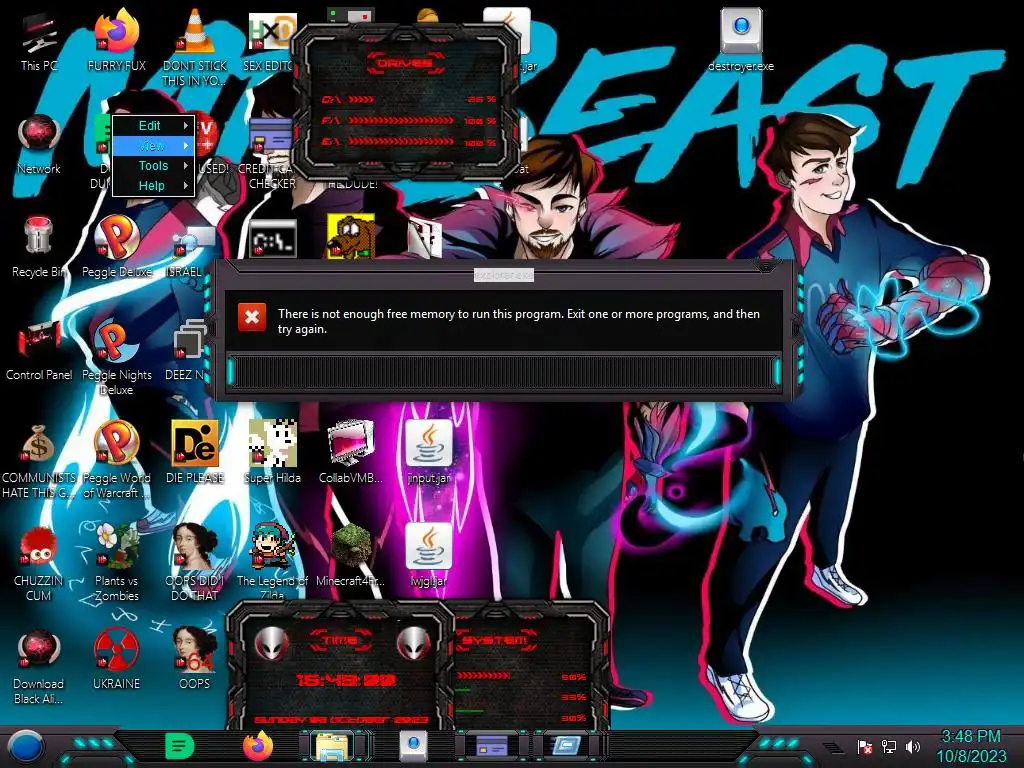Open the ISRAEL desktop shortcut
This screenshot has width=1024, height=768.
pos(194,252)
